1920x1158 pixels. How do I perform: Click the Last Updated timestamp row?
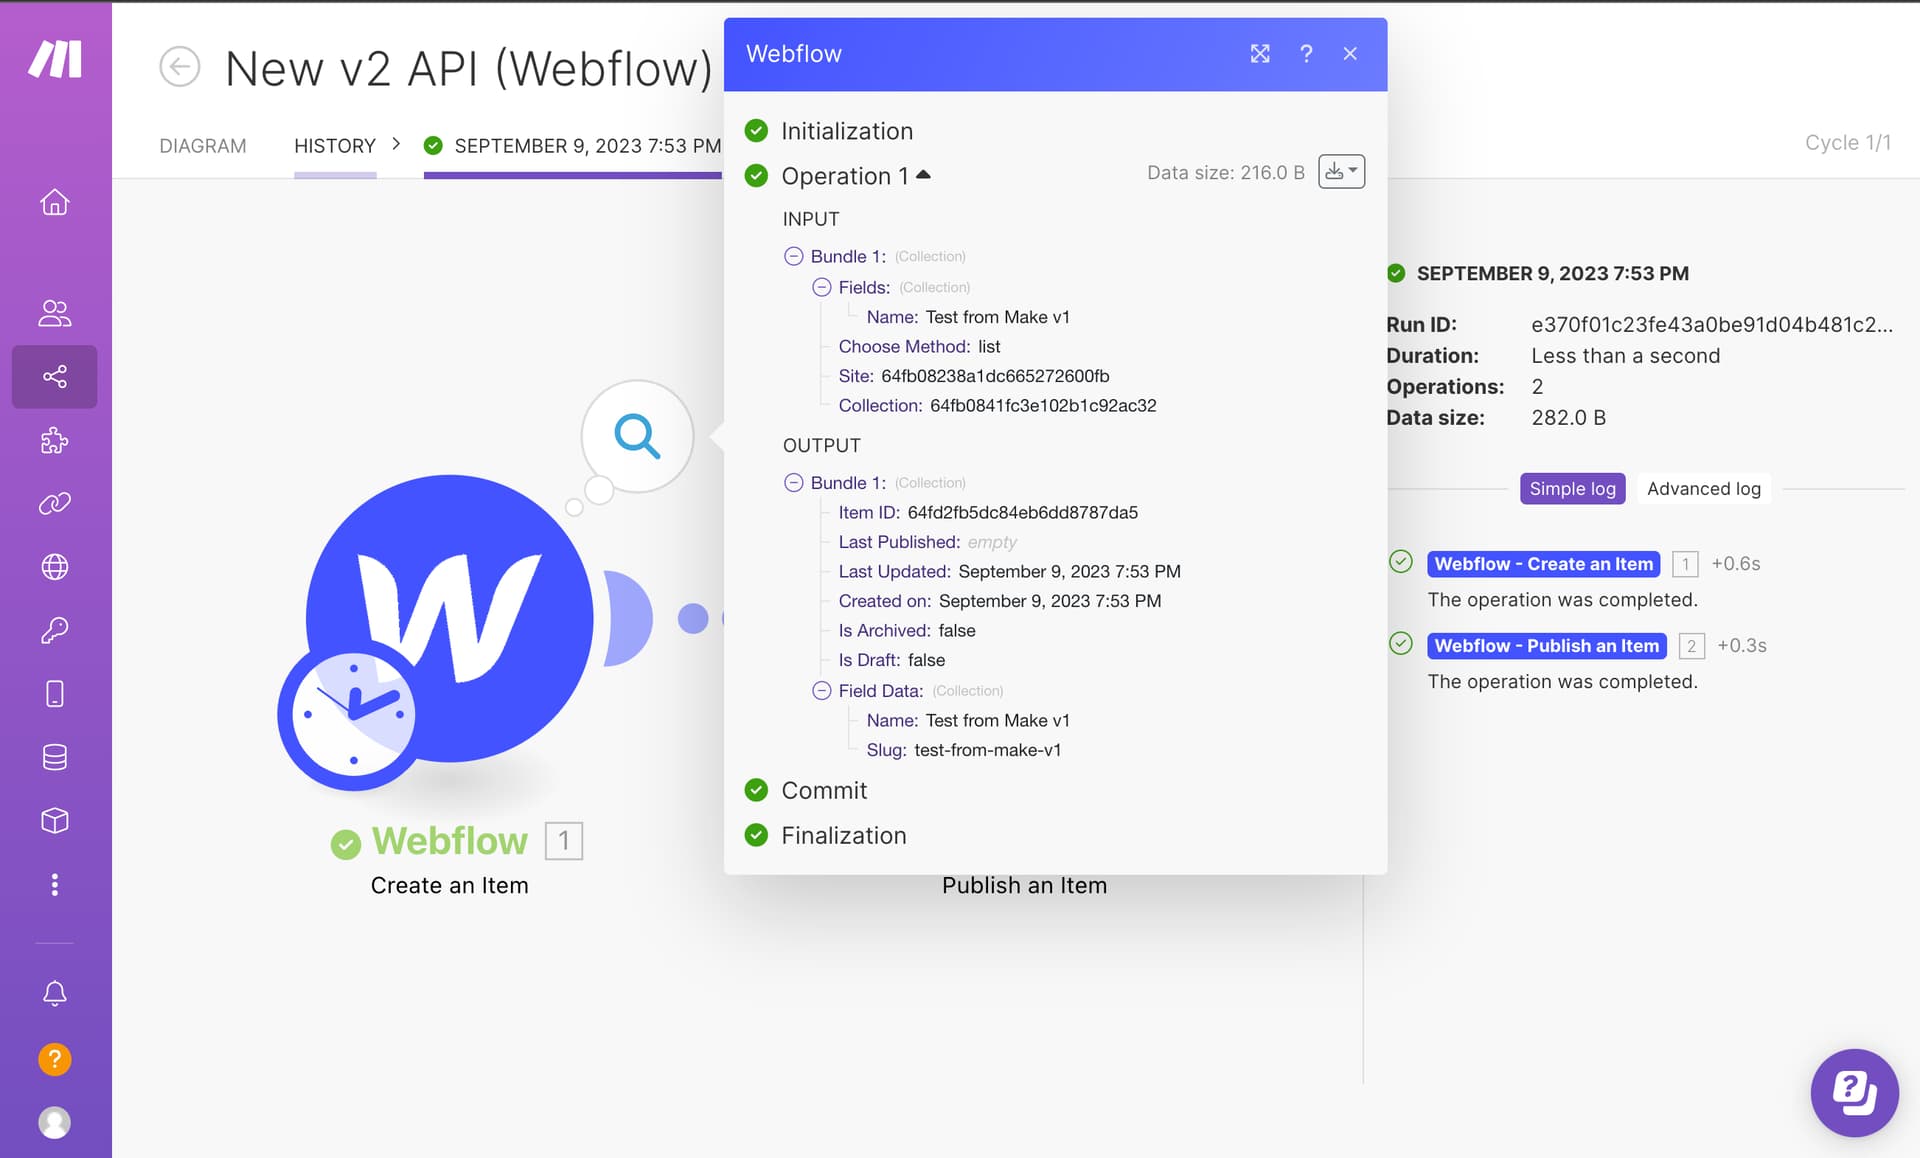coord(1009,571)
